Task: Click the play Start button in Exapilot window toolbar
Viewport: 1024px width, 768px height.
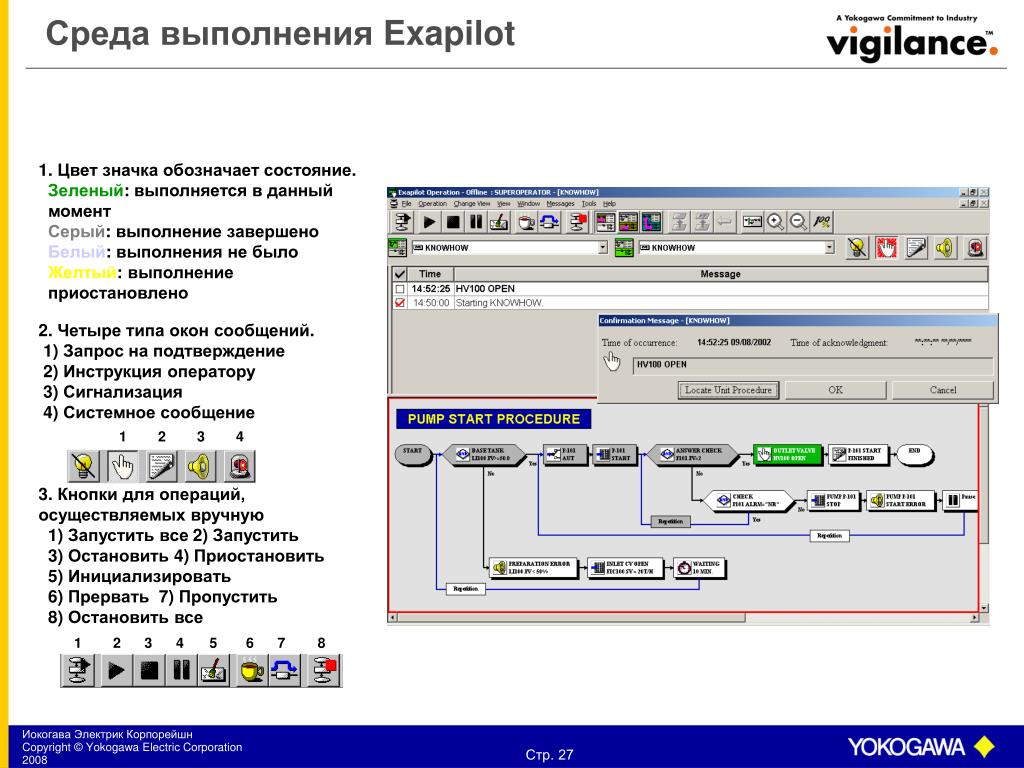Action: pos(429,223)
